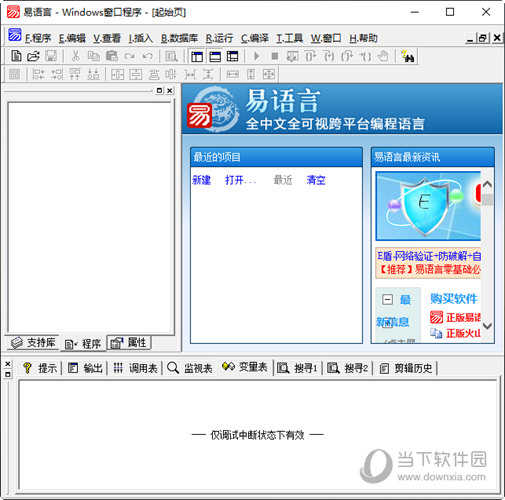Screen dimensions: 505x500
Task: Open the R.运行 menu
Action: 219,38
